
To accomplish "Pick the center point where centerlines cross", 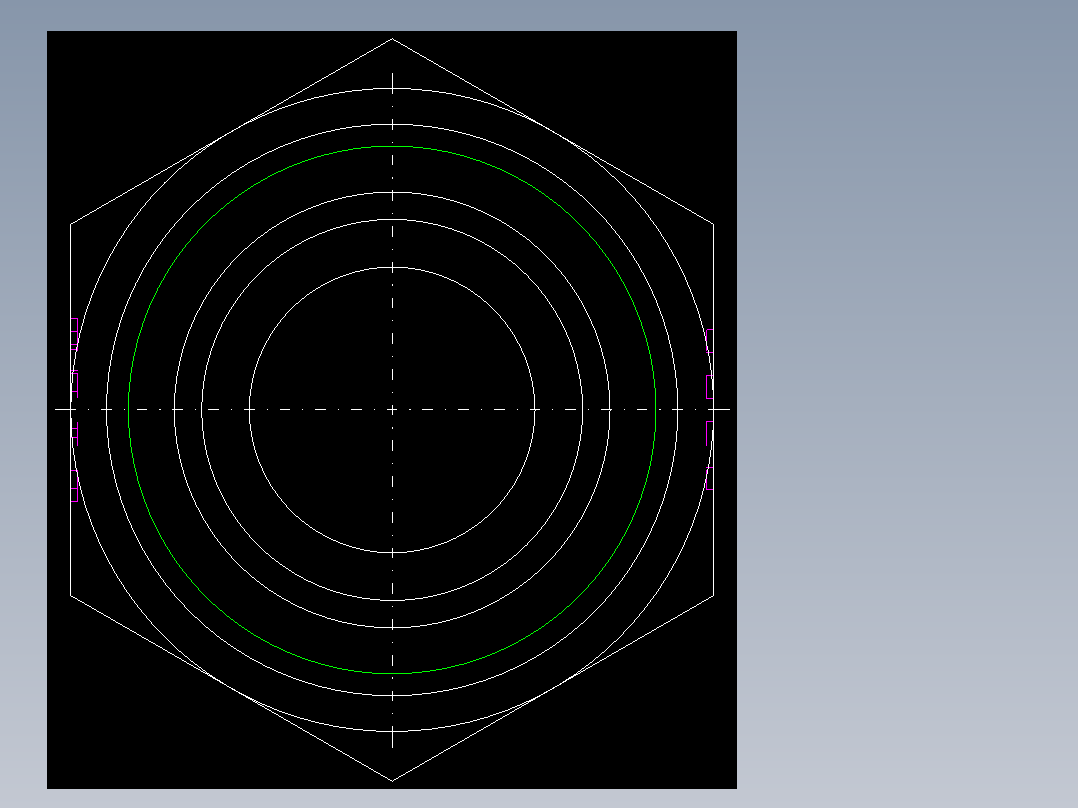I will coord(393,410).
